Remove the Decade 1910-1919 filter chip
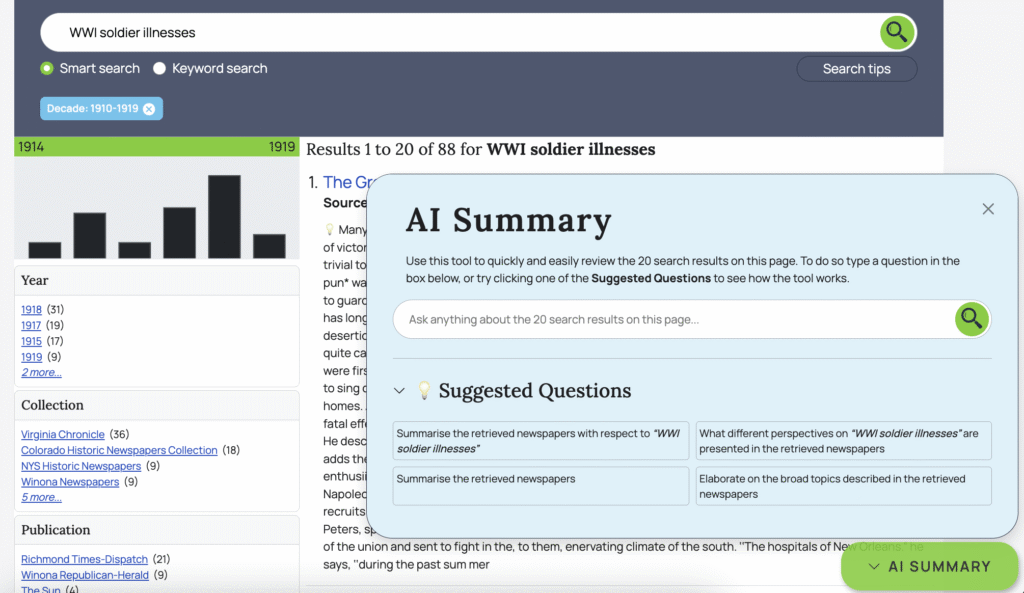 click(x=149, y=109)
